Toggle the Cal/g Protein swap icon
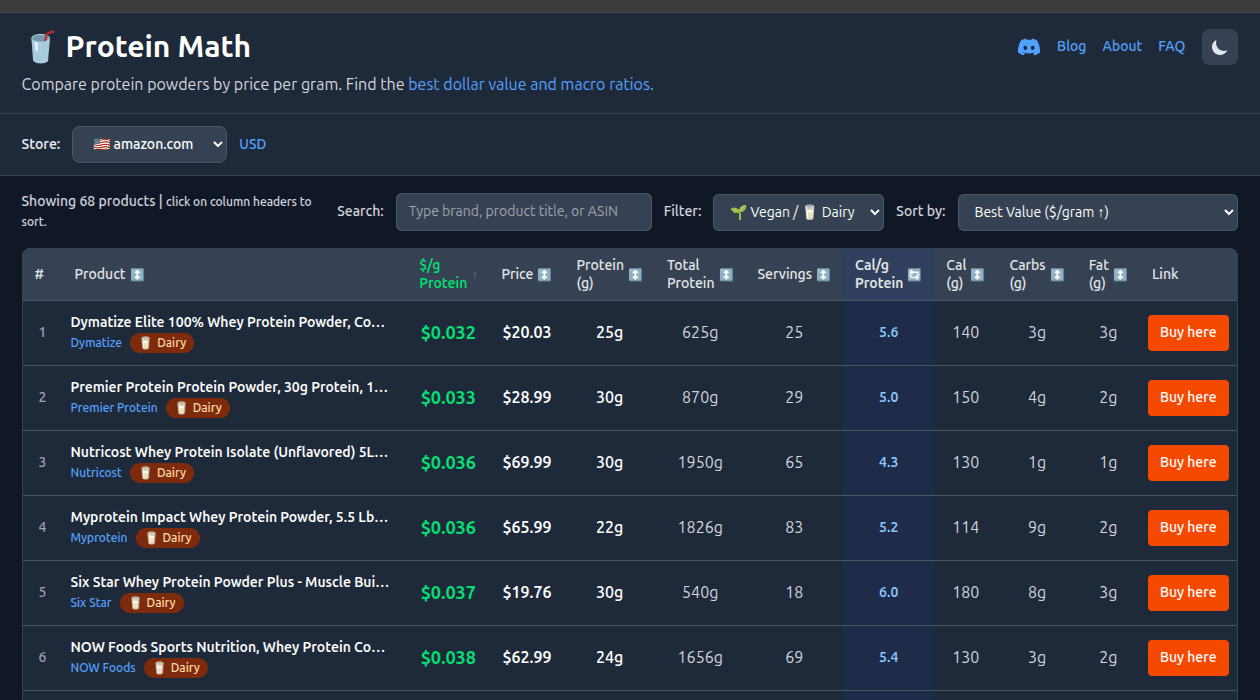This screenshot has width=1260, height=700. point(914,274)
